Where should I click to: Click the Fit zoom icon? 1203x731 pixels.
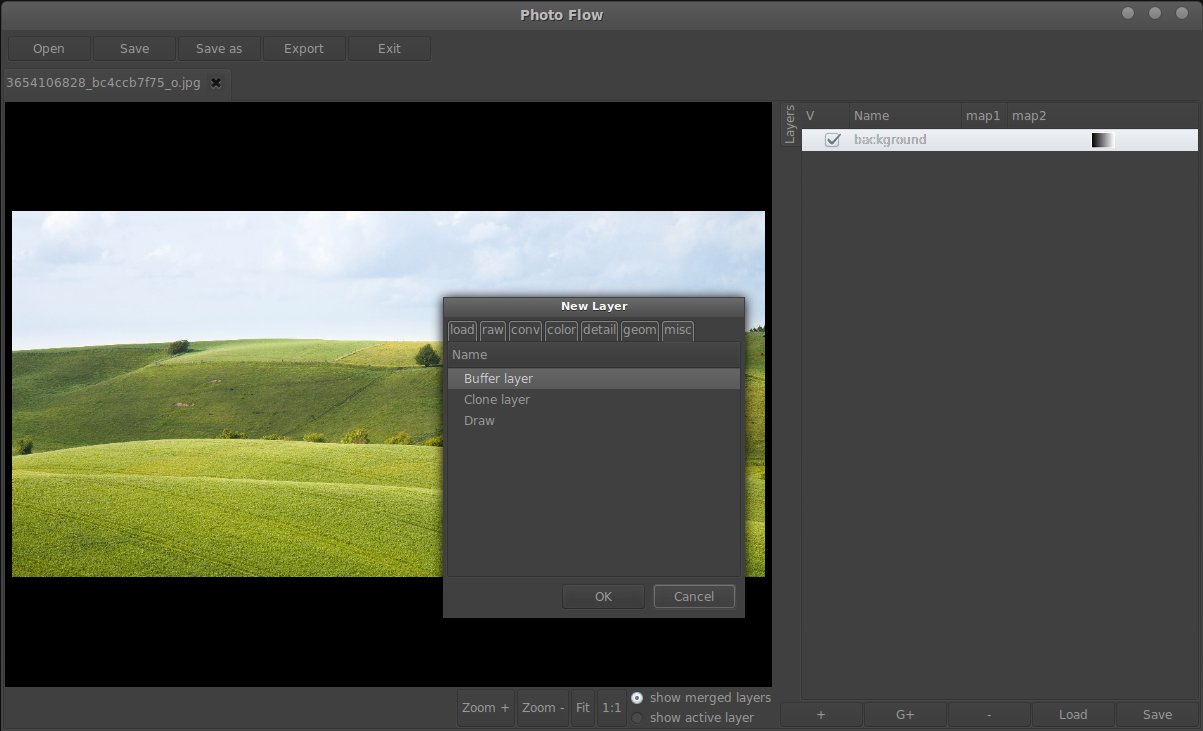(582, 707)
